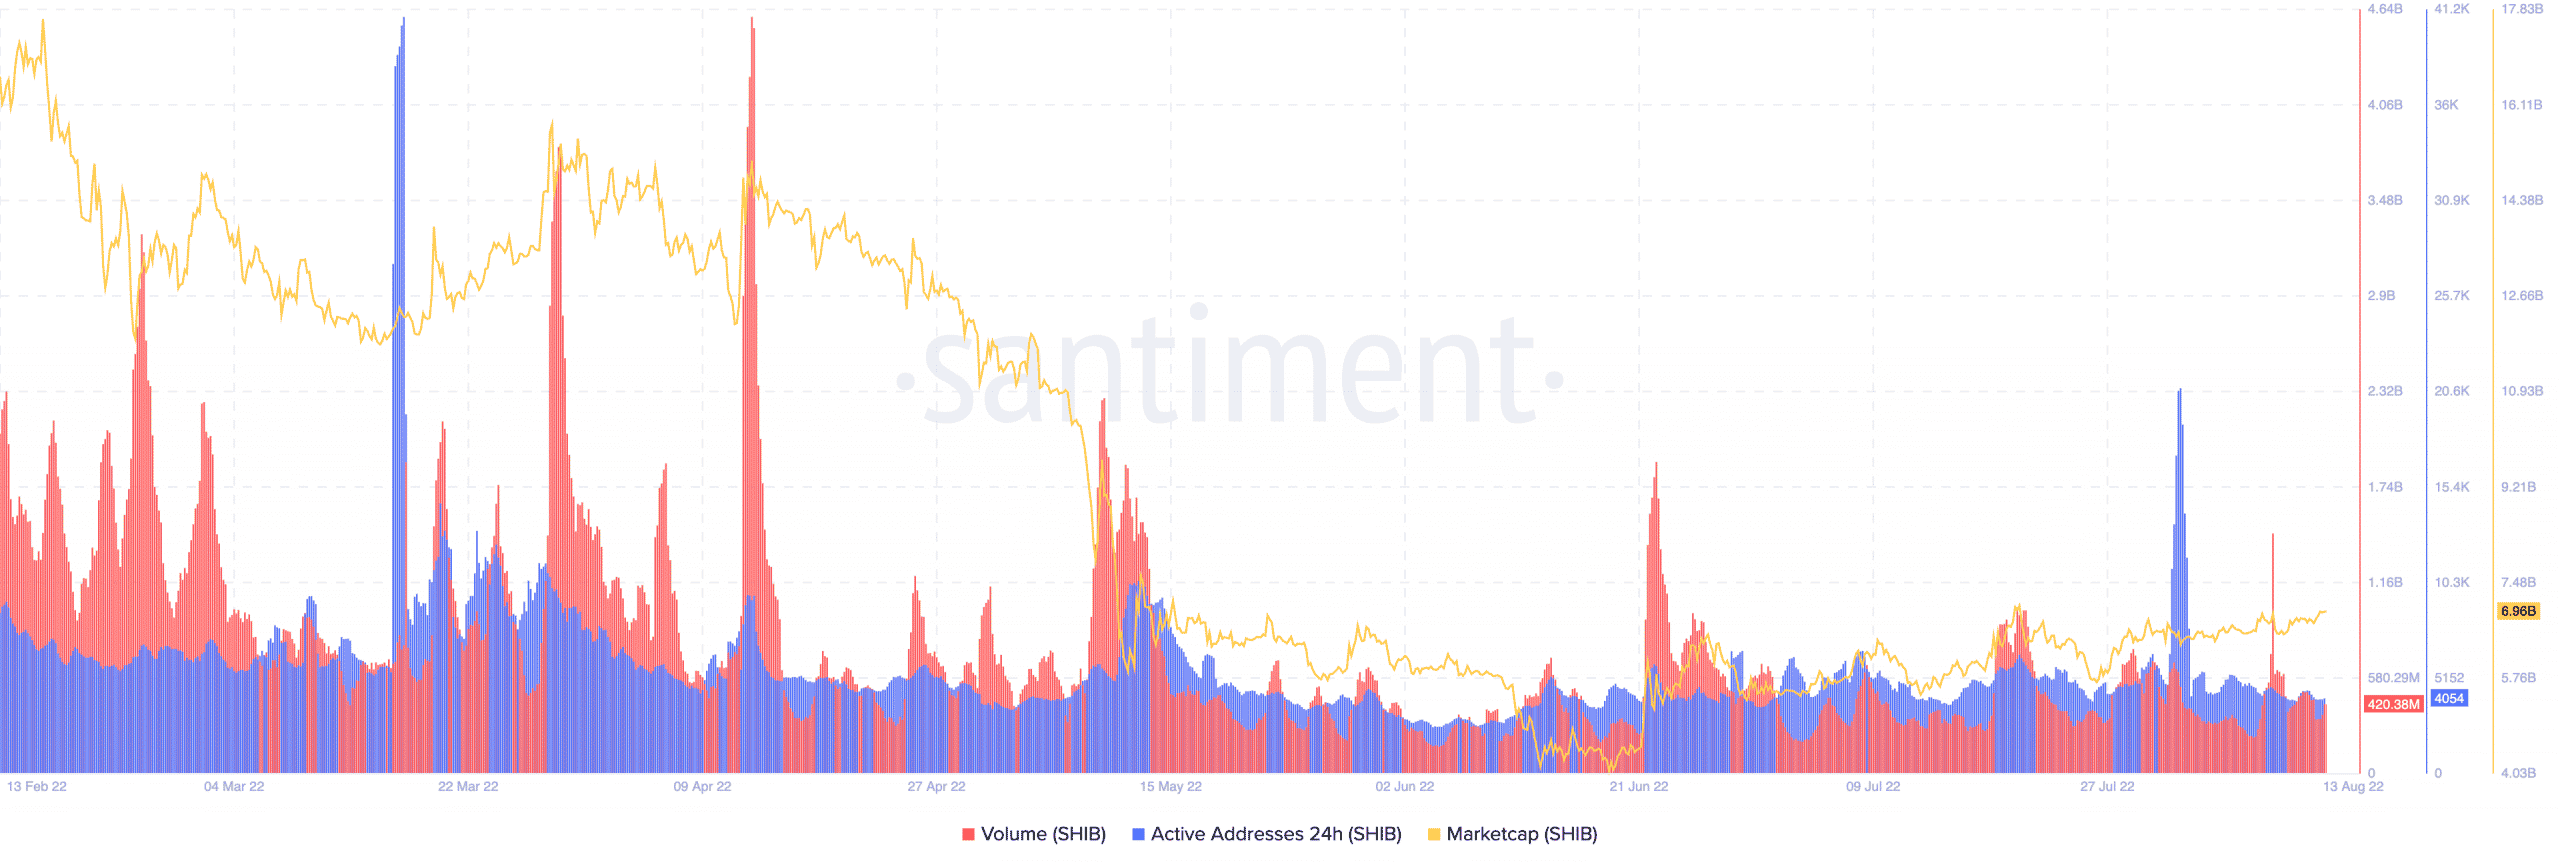Click the 20.6K addresses axis tick

2452,391
